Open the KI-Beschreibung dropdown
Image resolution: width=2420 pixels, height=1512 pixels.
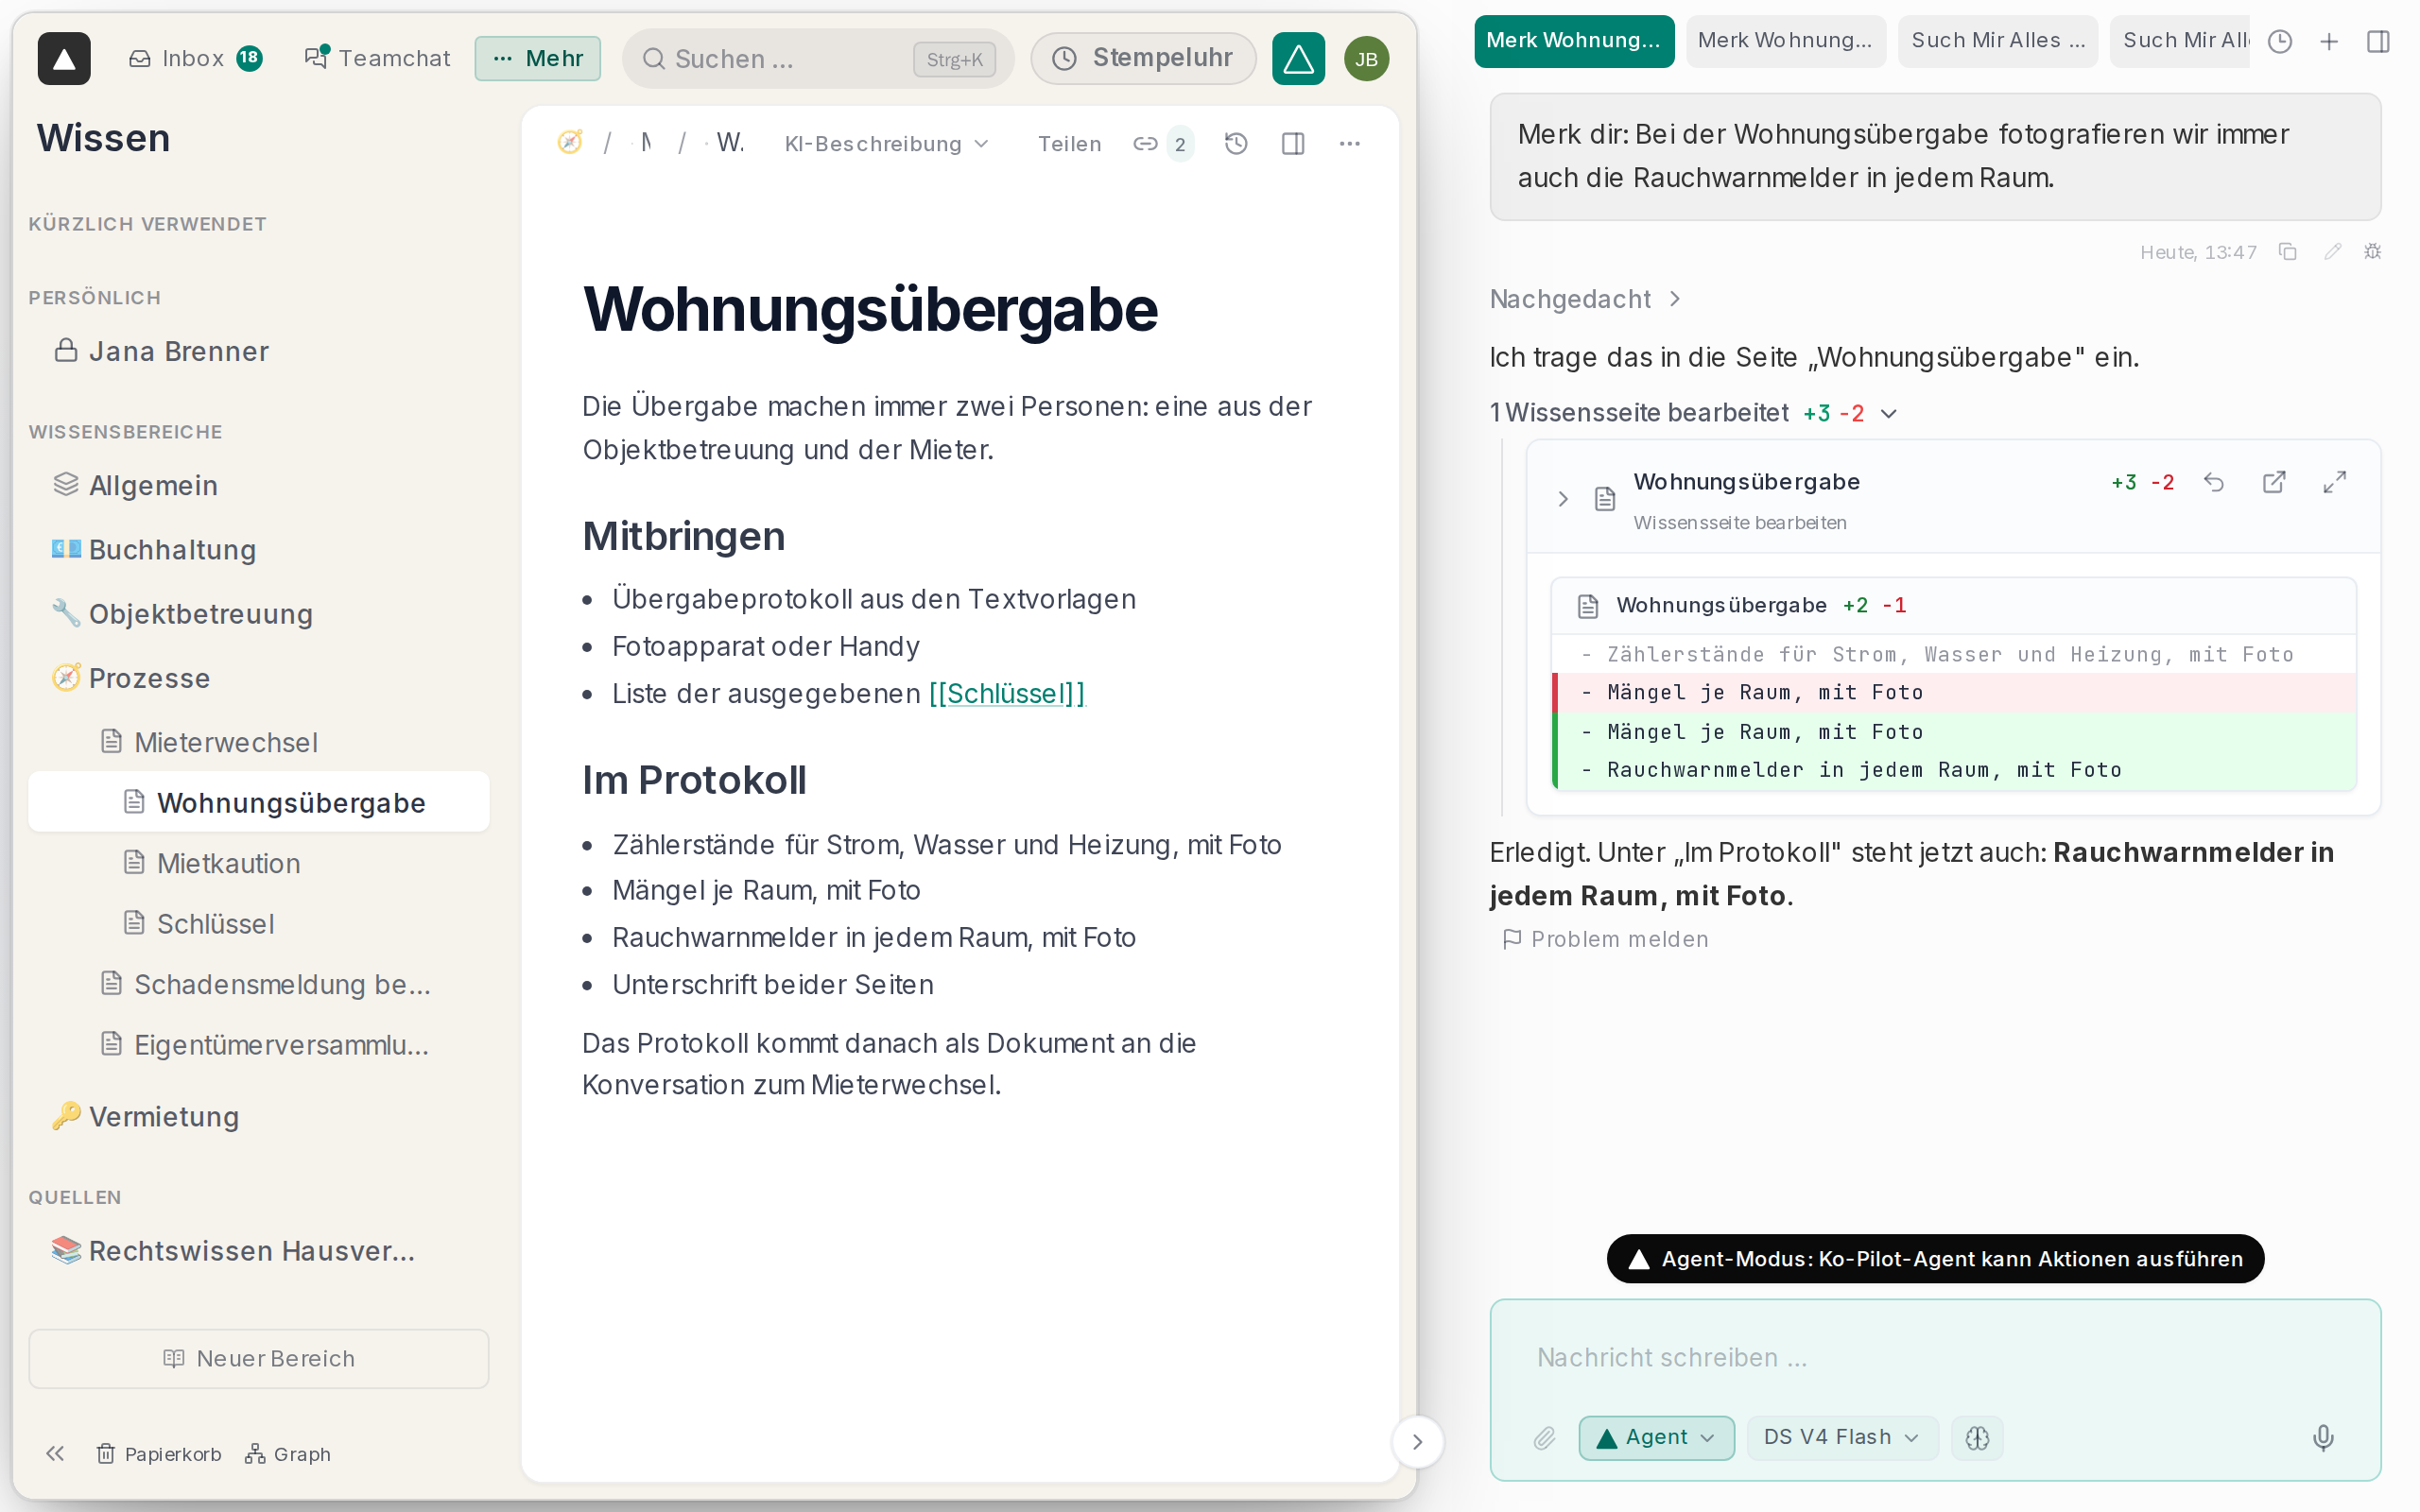click(886, 144)
